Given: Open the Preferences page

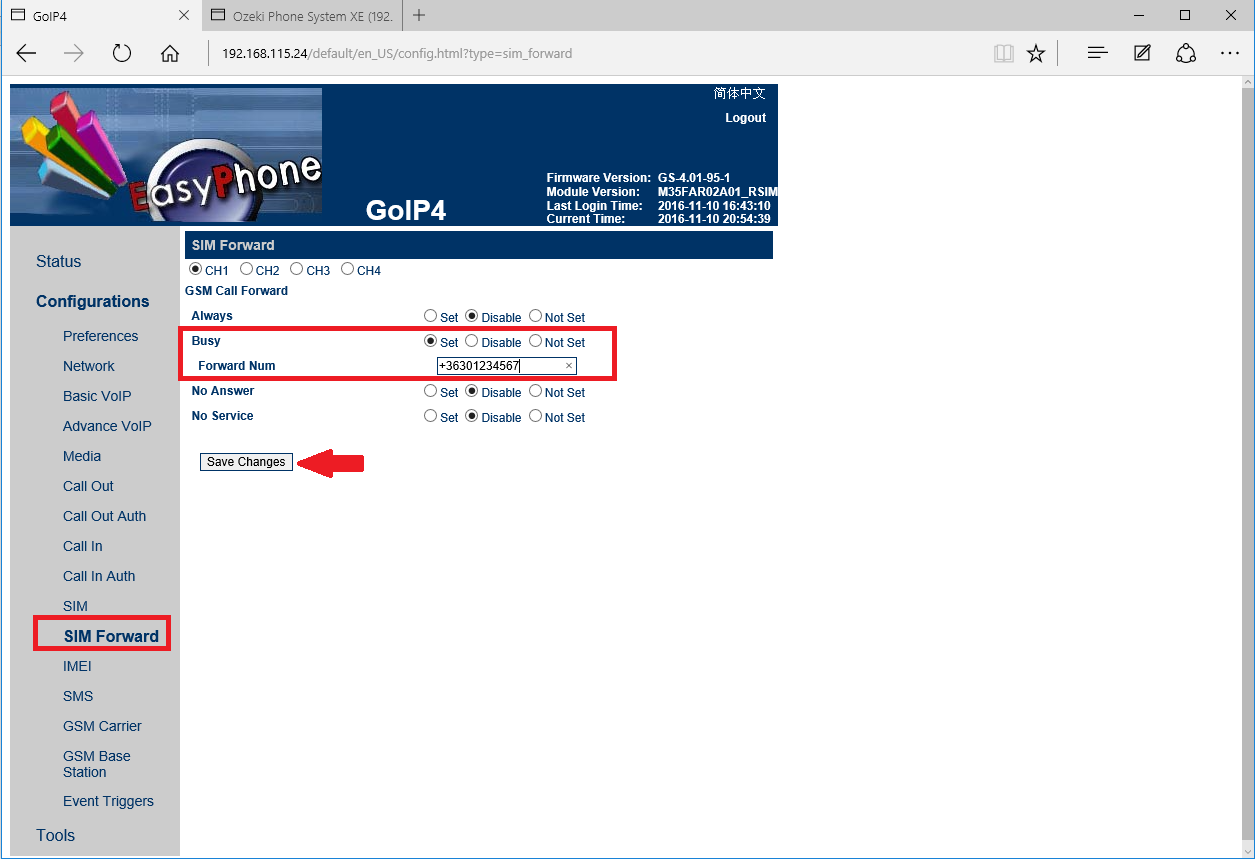Looking at the screenshot, I should [x=100, y=336].
